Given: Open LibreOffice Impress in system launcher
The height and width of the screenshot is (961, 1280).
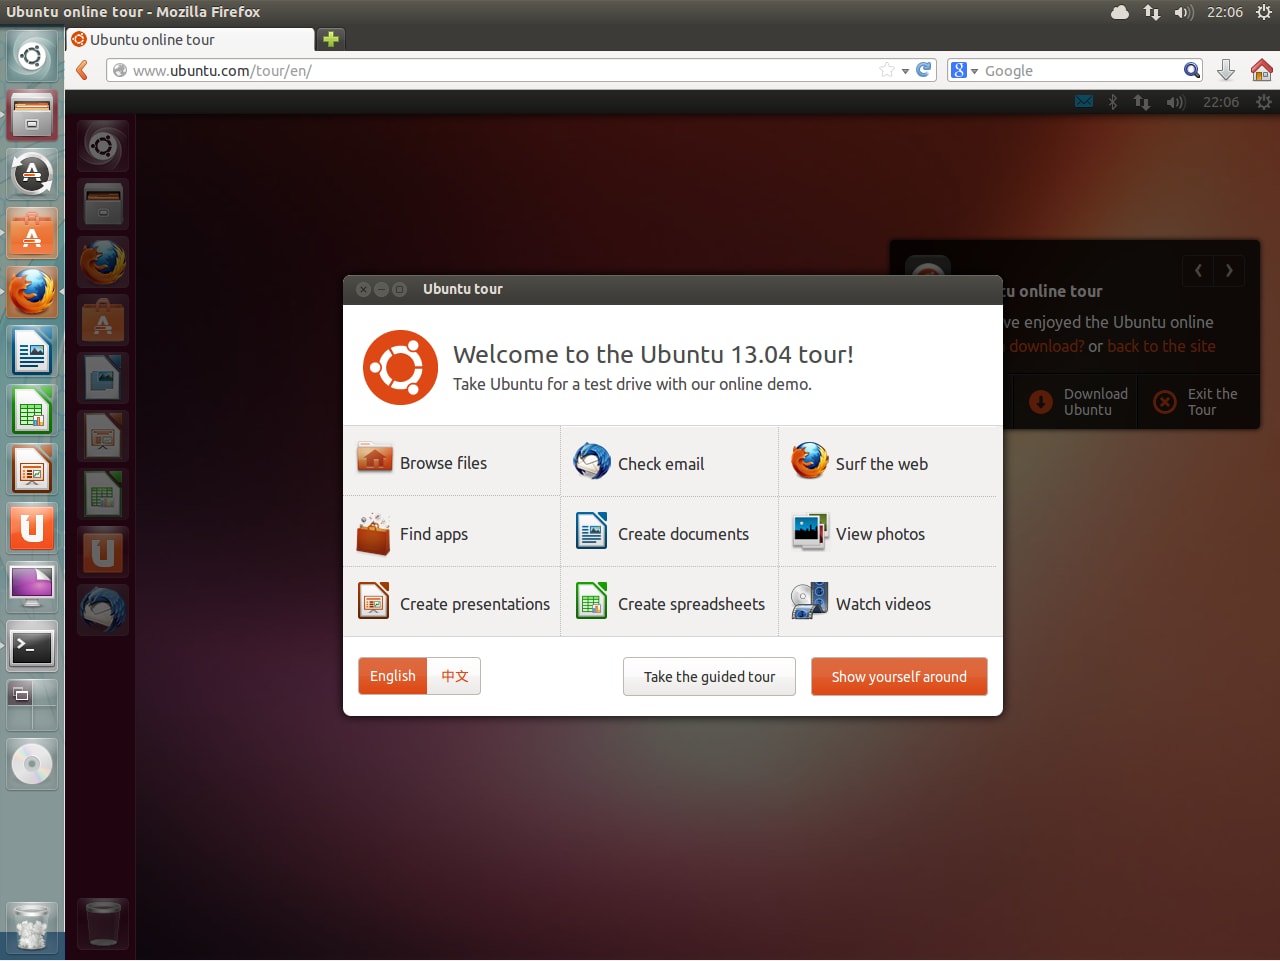Looking at the screenshot, I should 32,469.
